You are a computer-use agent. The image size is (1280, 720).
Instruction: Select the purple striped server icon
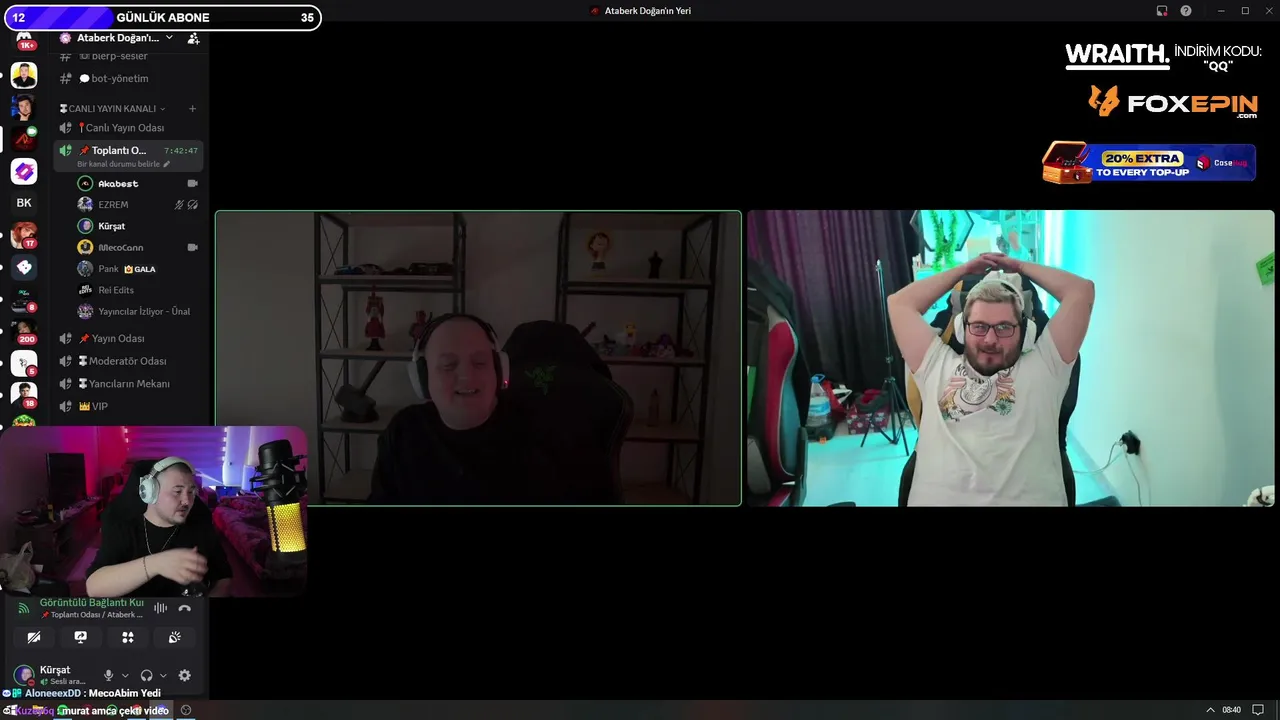[x=24, y=171]
